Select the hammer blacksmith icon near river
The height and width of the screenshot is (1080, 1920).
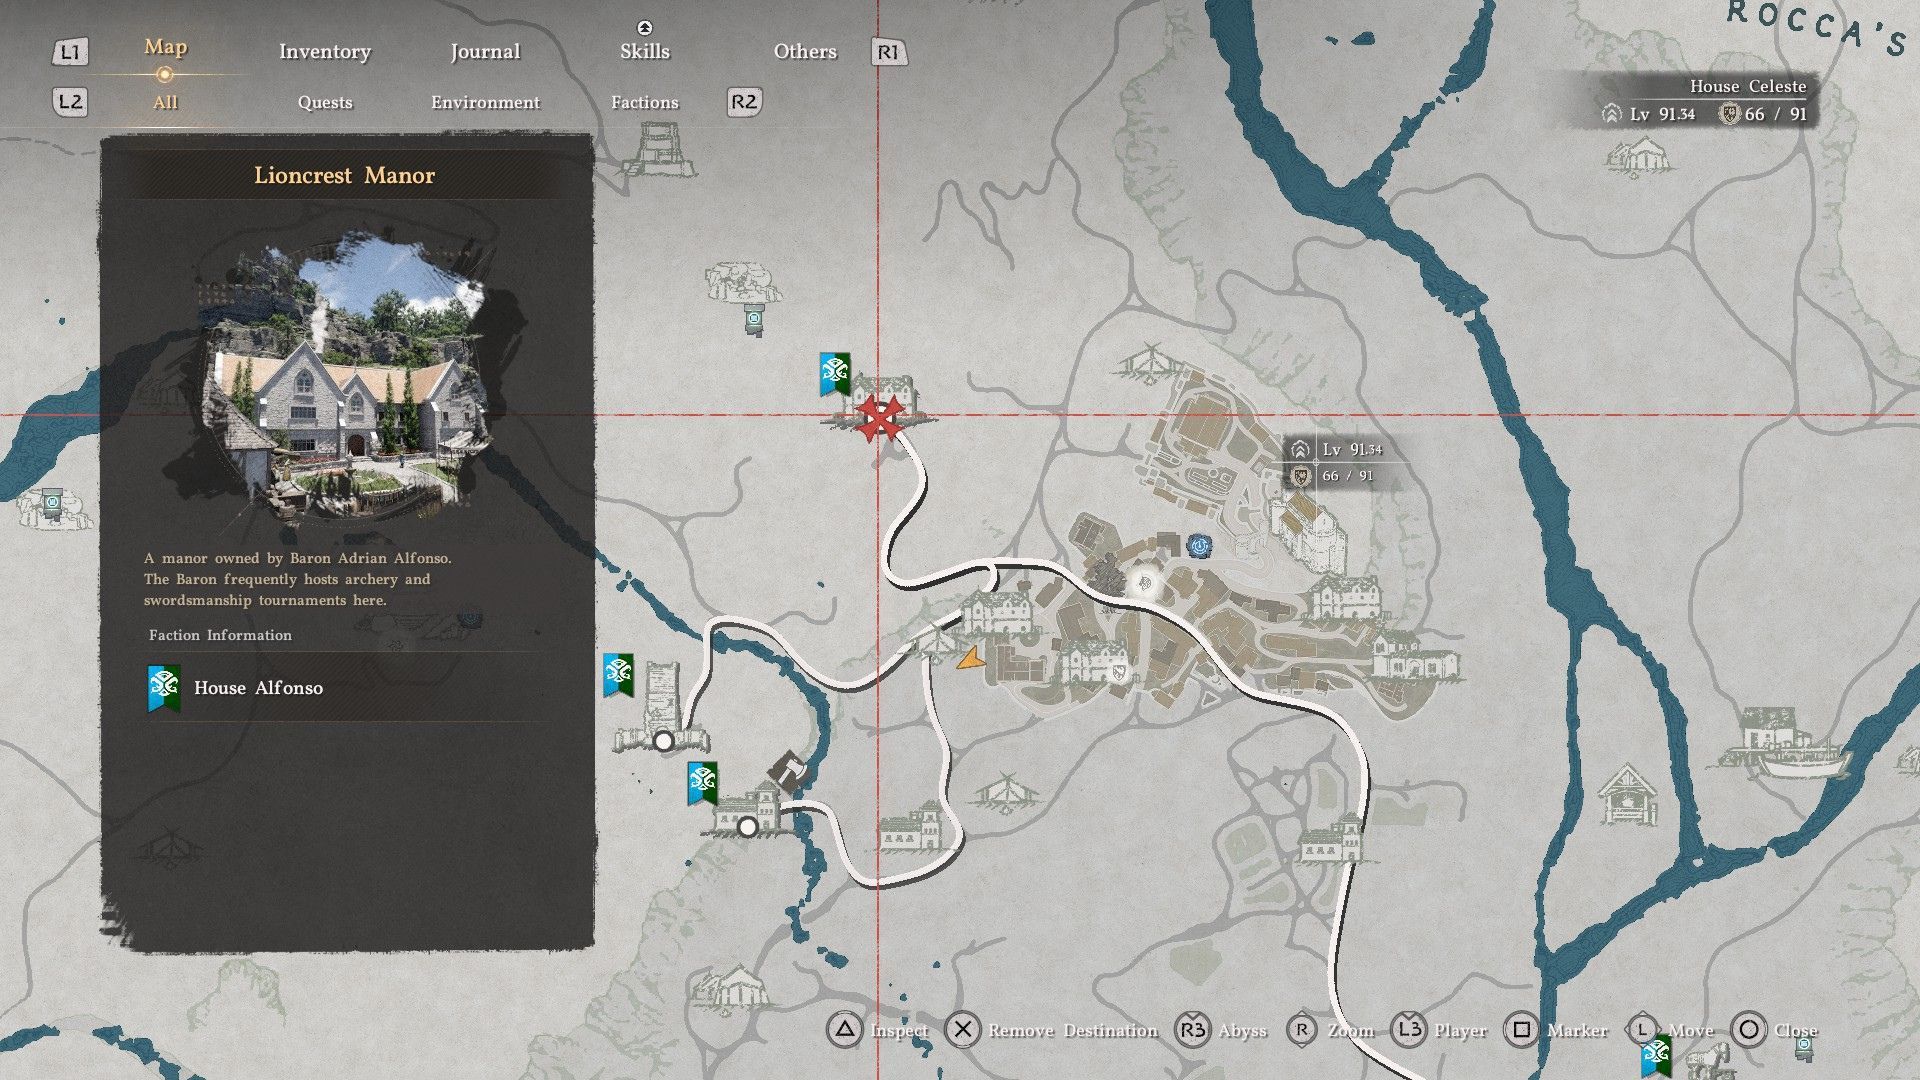pyautogui.click(x=789, y=771)
